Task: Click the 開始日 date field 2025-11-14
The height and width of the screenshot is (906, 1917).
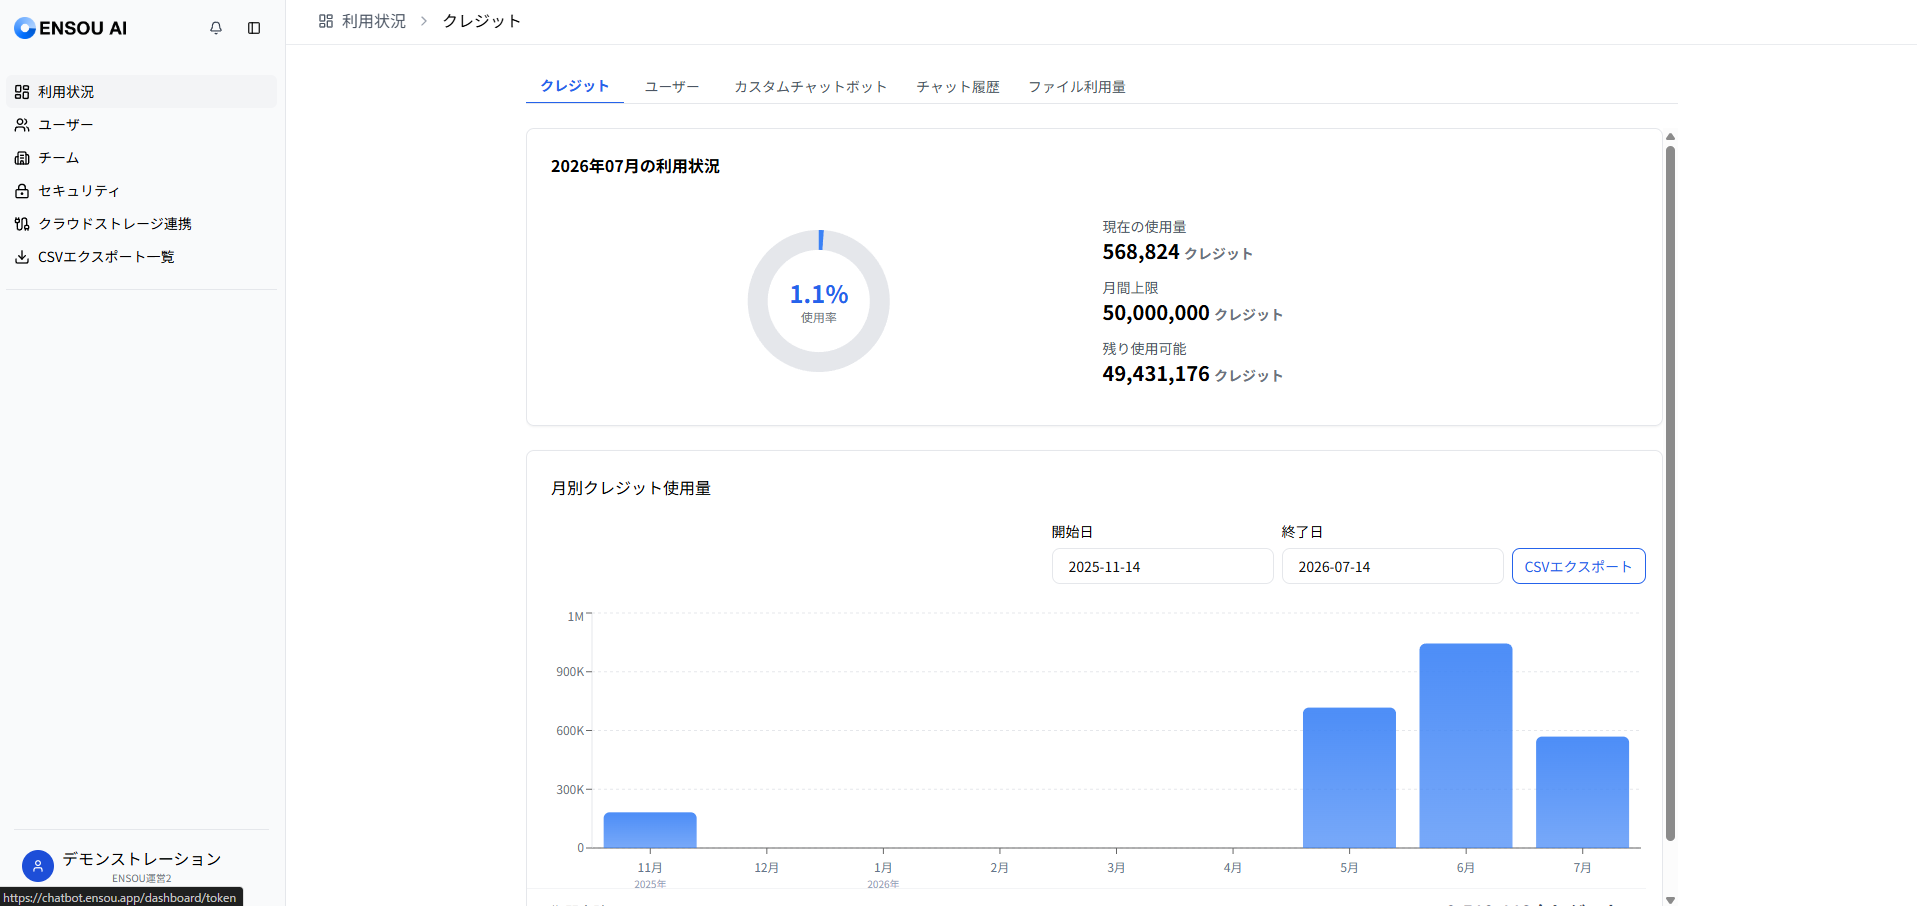Action: (x=1162, y=566)
